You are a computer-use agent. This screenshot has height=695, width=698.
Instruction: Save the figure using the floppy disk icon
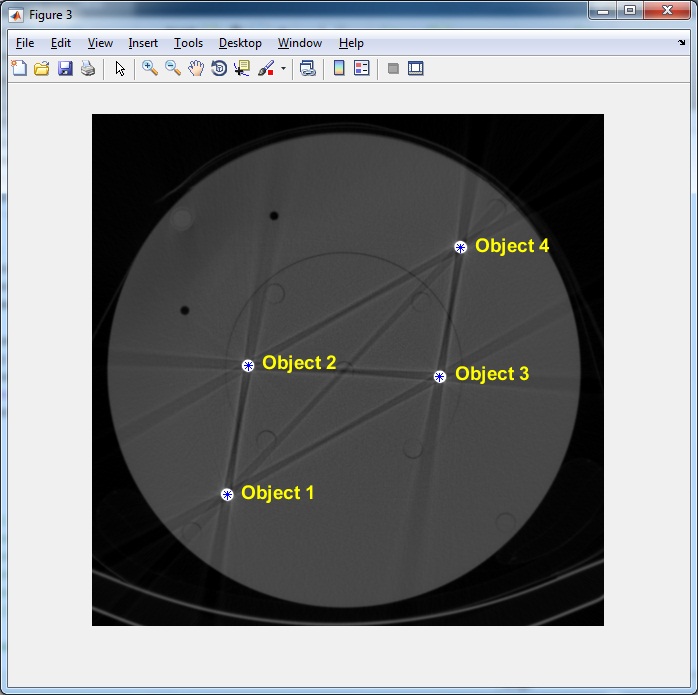click(x=65, y=69)
